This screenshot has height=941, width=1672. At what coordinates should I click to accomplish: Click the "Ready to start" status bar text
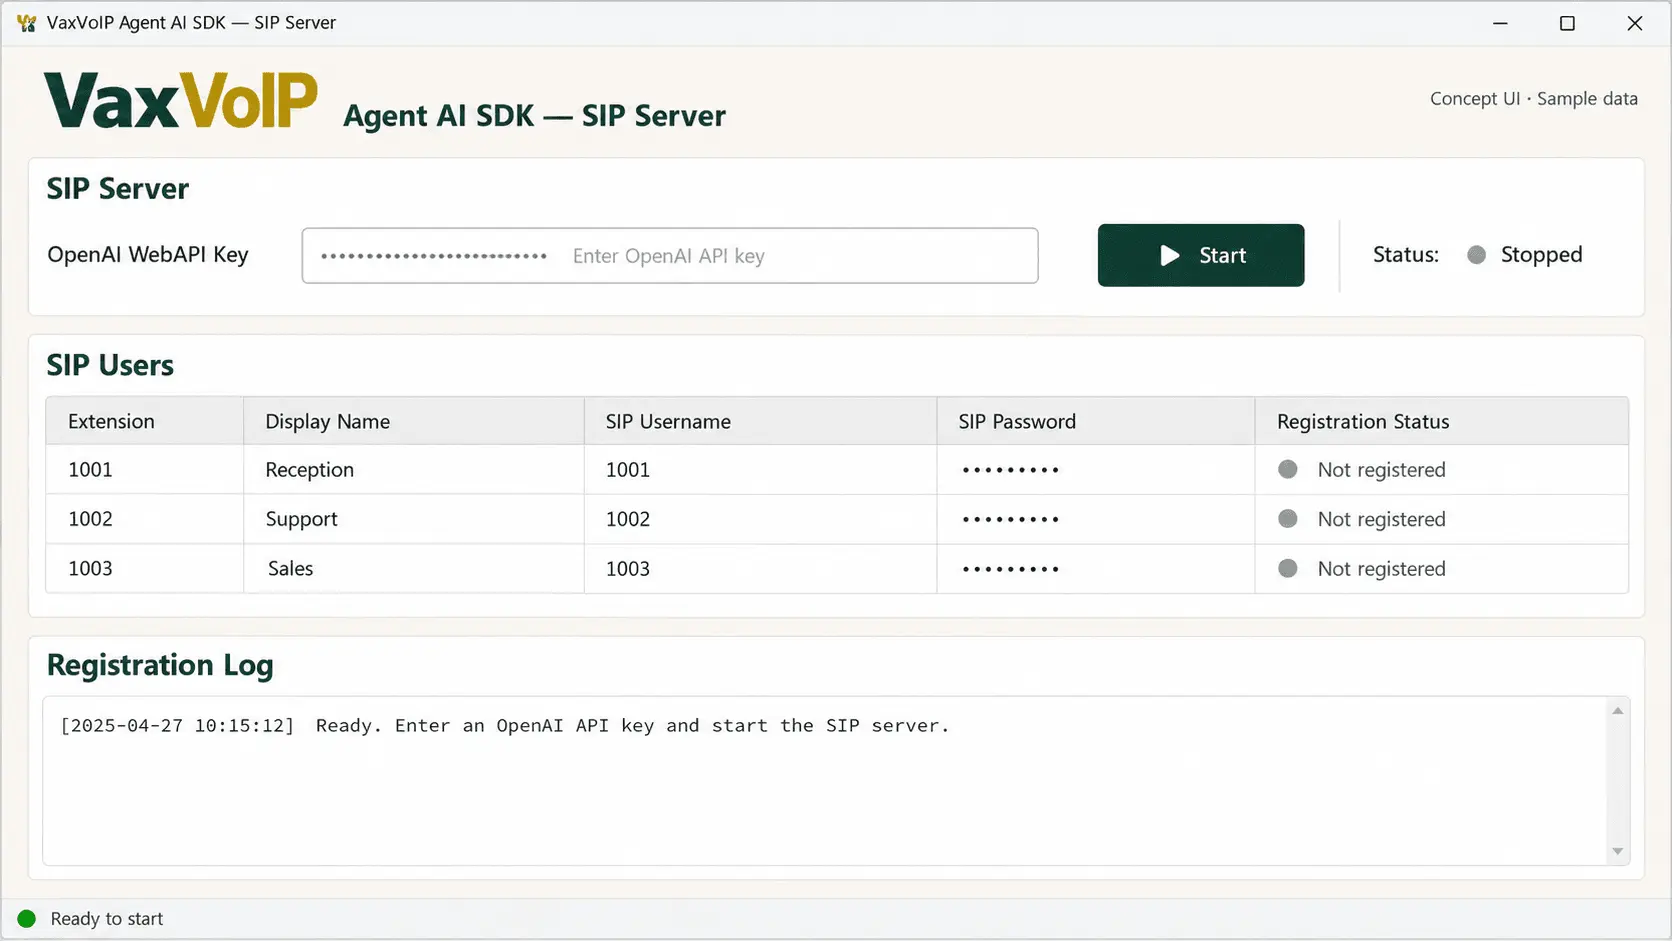coord(107,919)
